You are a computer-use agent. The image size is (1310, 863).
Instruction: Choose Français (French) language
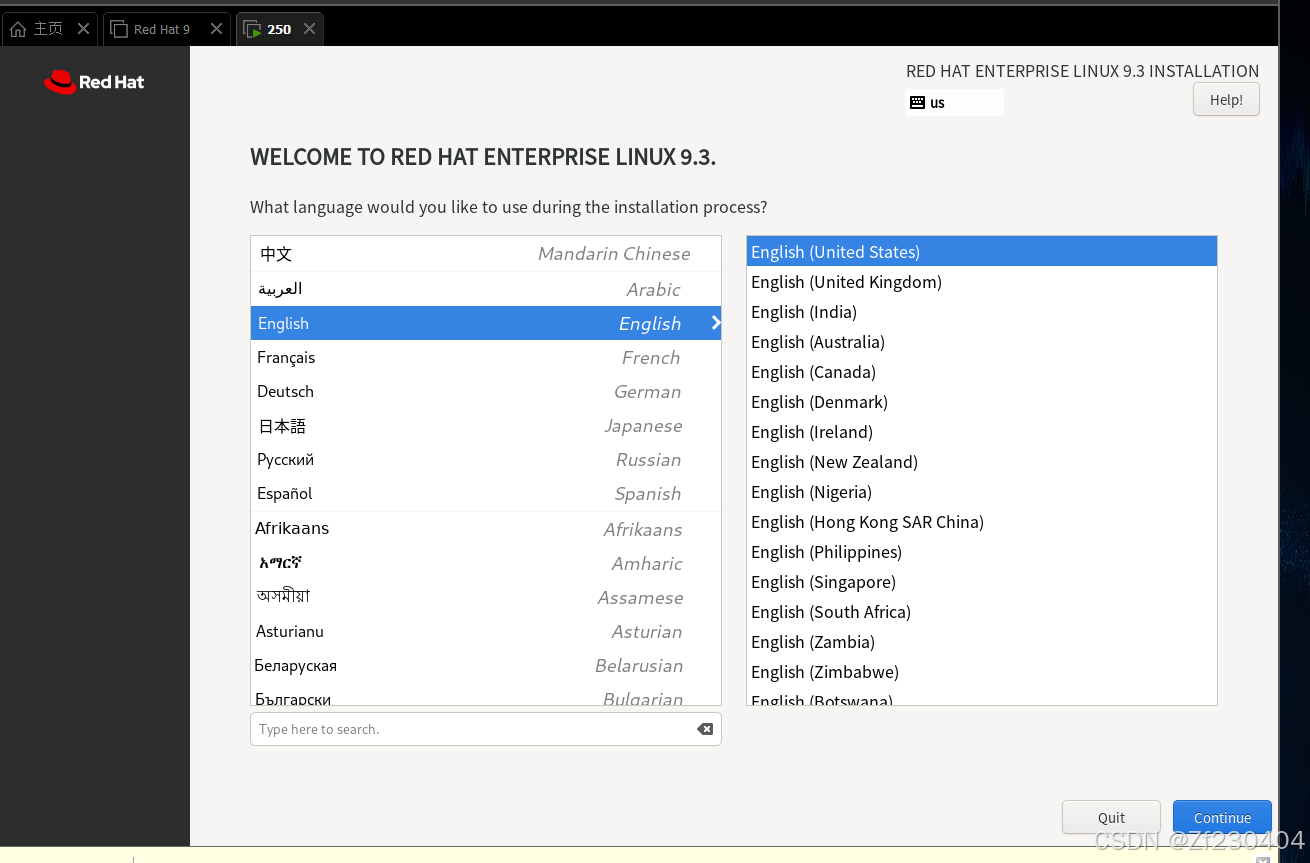click(485, 357)
